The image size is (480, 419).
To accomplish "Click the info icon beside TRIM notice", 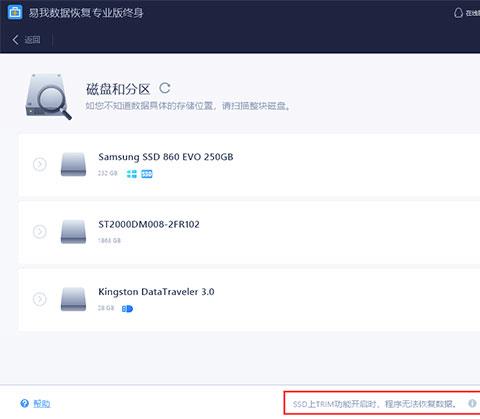I will [472, 403].
